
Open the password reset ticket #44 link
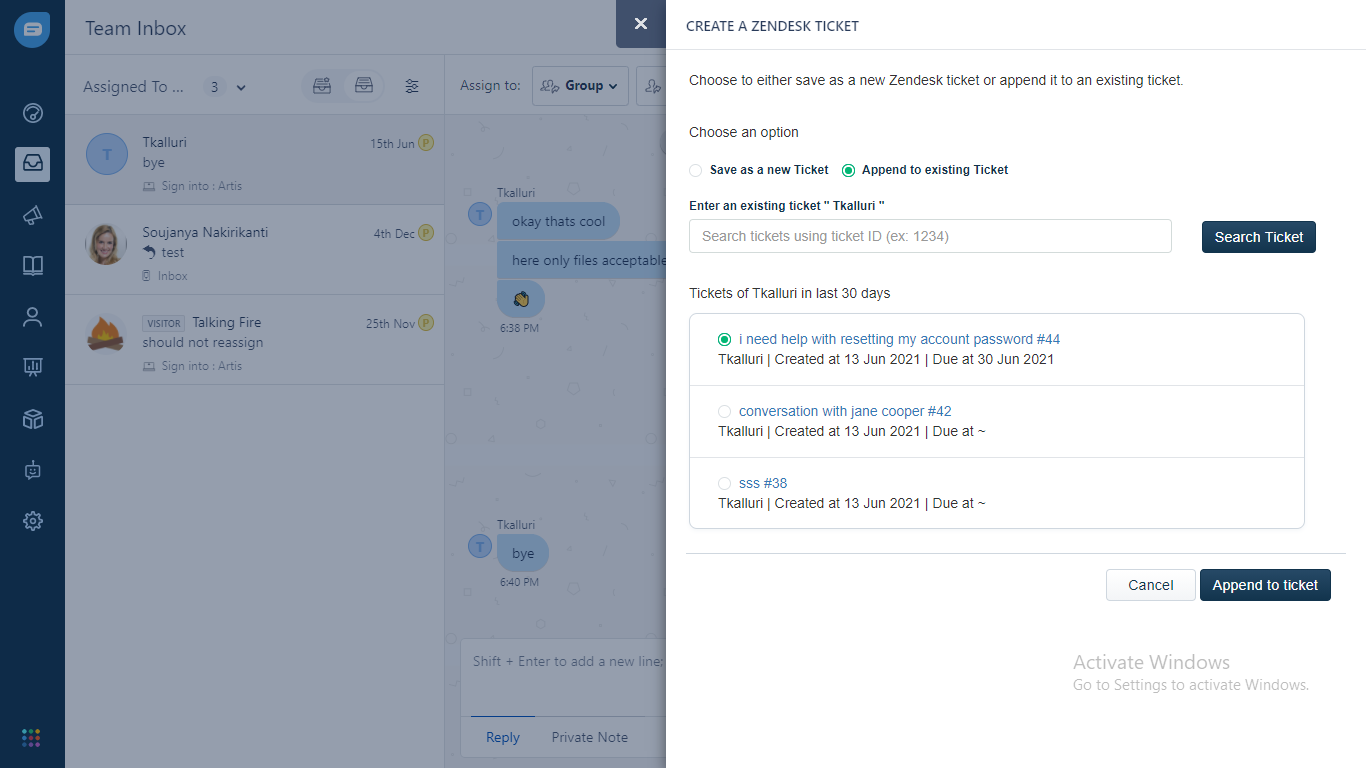pyautogui.click(x=899, y=340)
